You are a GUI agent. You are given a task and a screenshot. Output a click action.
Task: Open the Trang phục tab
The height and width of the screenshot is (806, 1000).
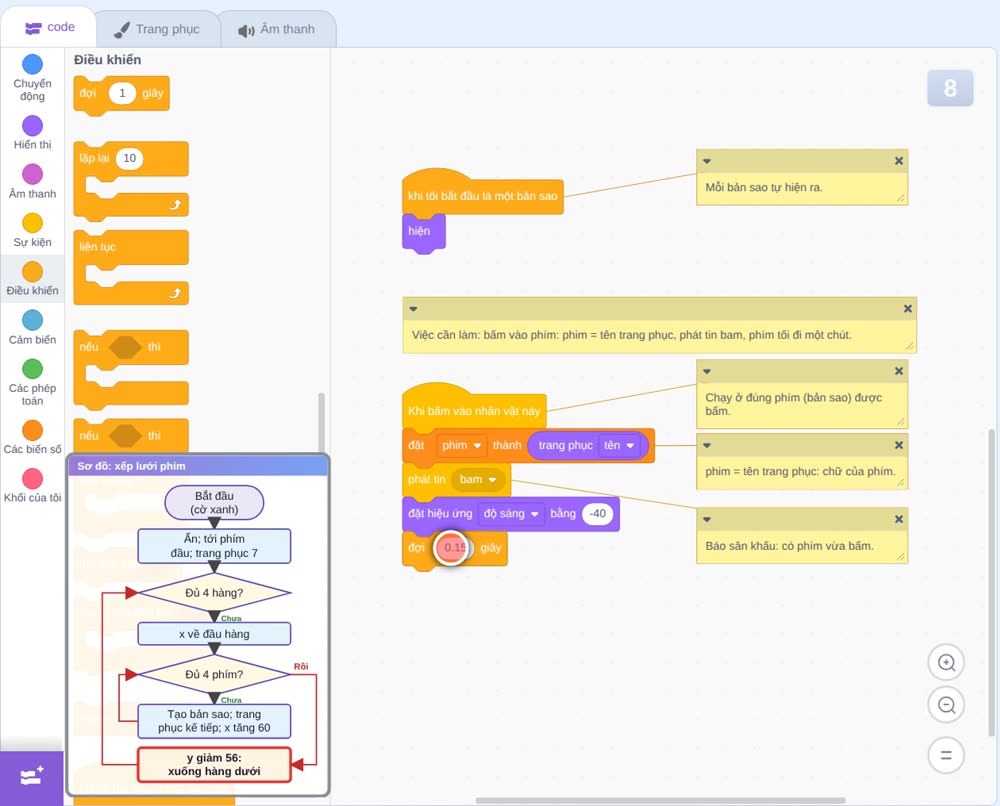tap(157, 29)
